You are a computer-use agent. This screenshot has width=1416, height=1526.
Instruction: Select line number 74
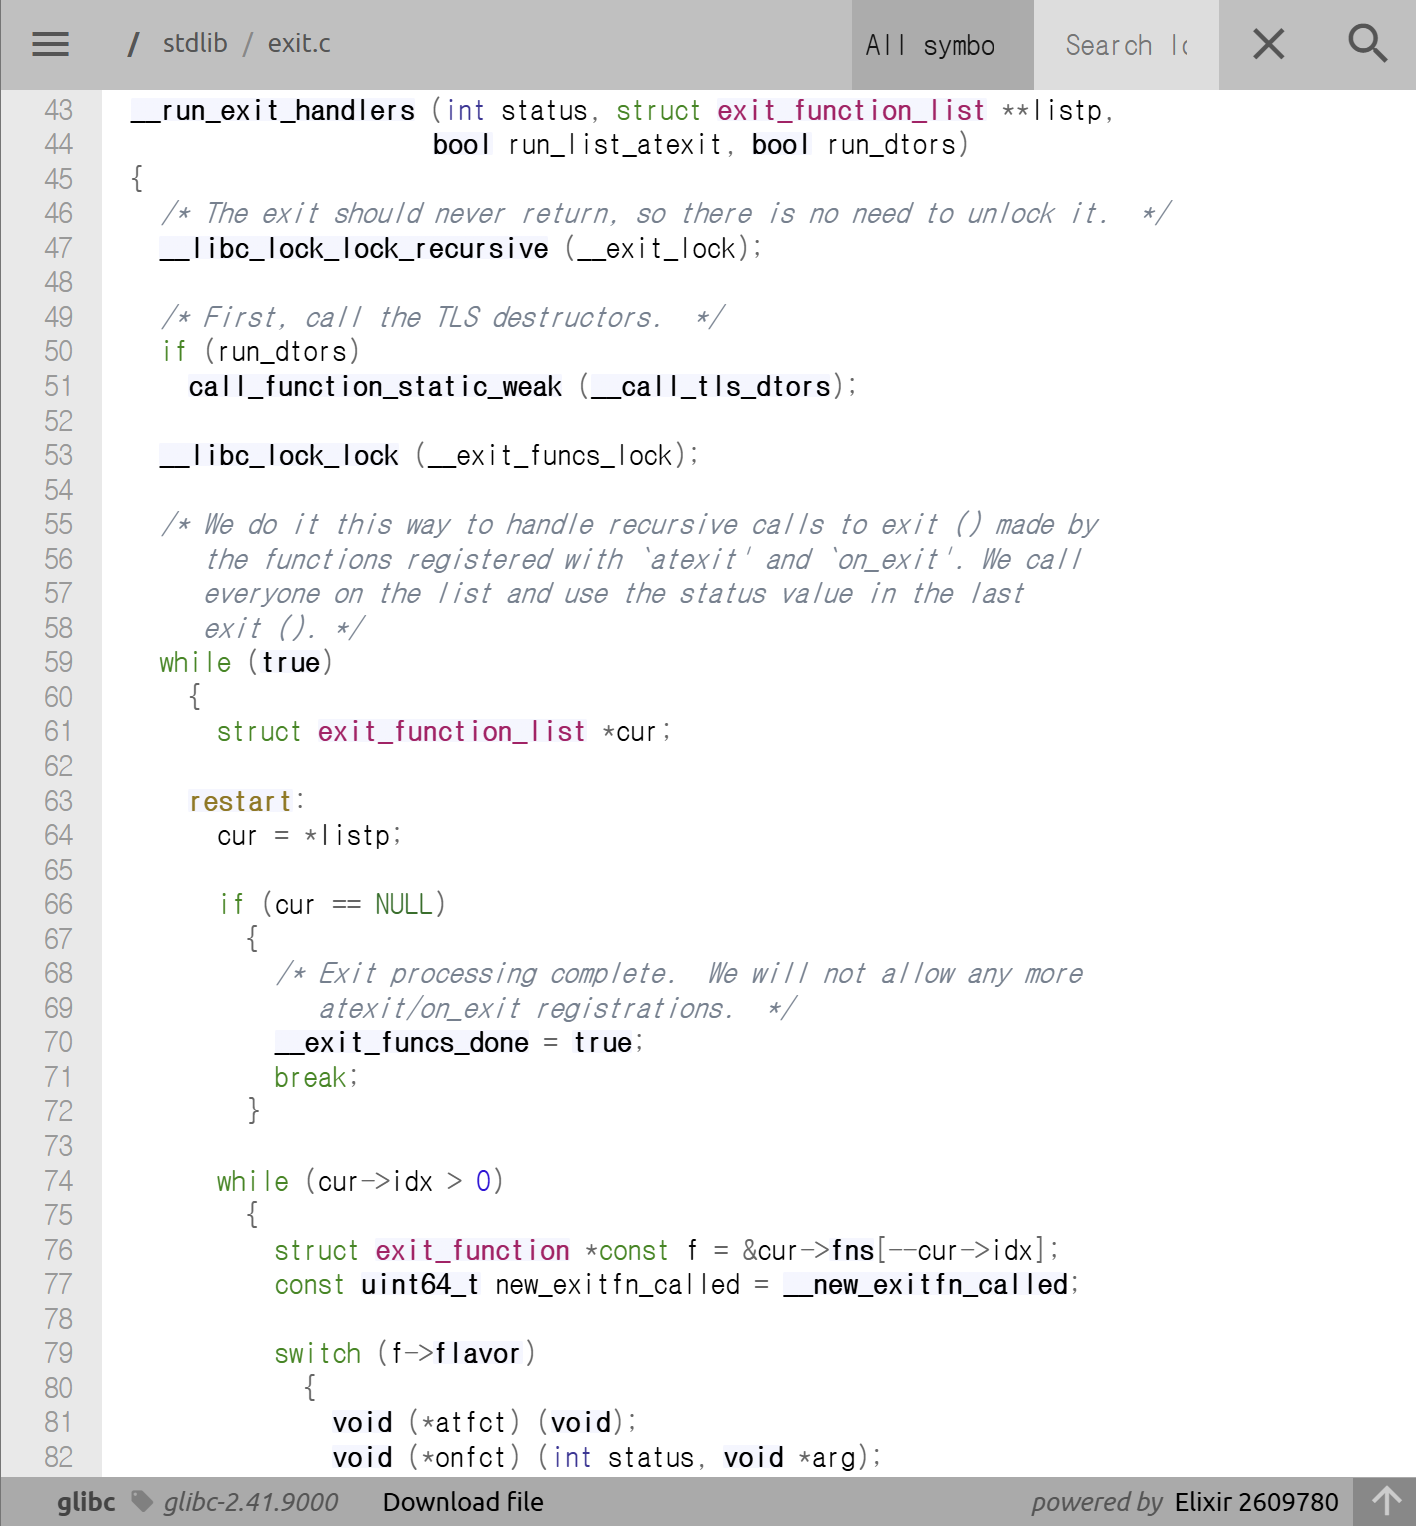tap(58, 1181)
